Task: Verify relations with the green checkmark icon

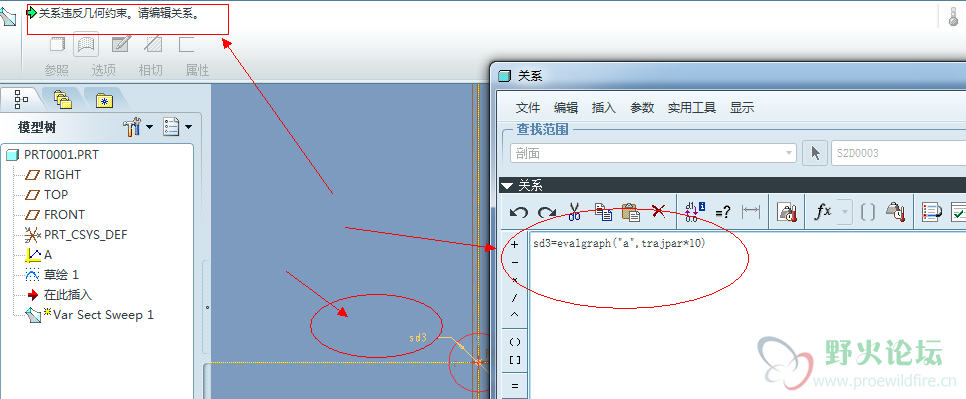Action: coord(958,212)
